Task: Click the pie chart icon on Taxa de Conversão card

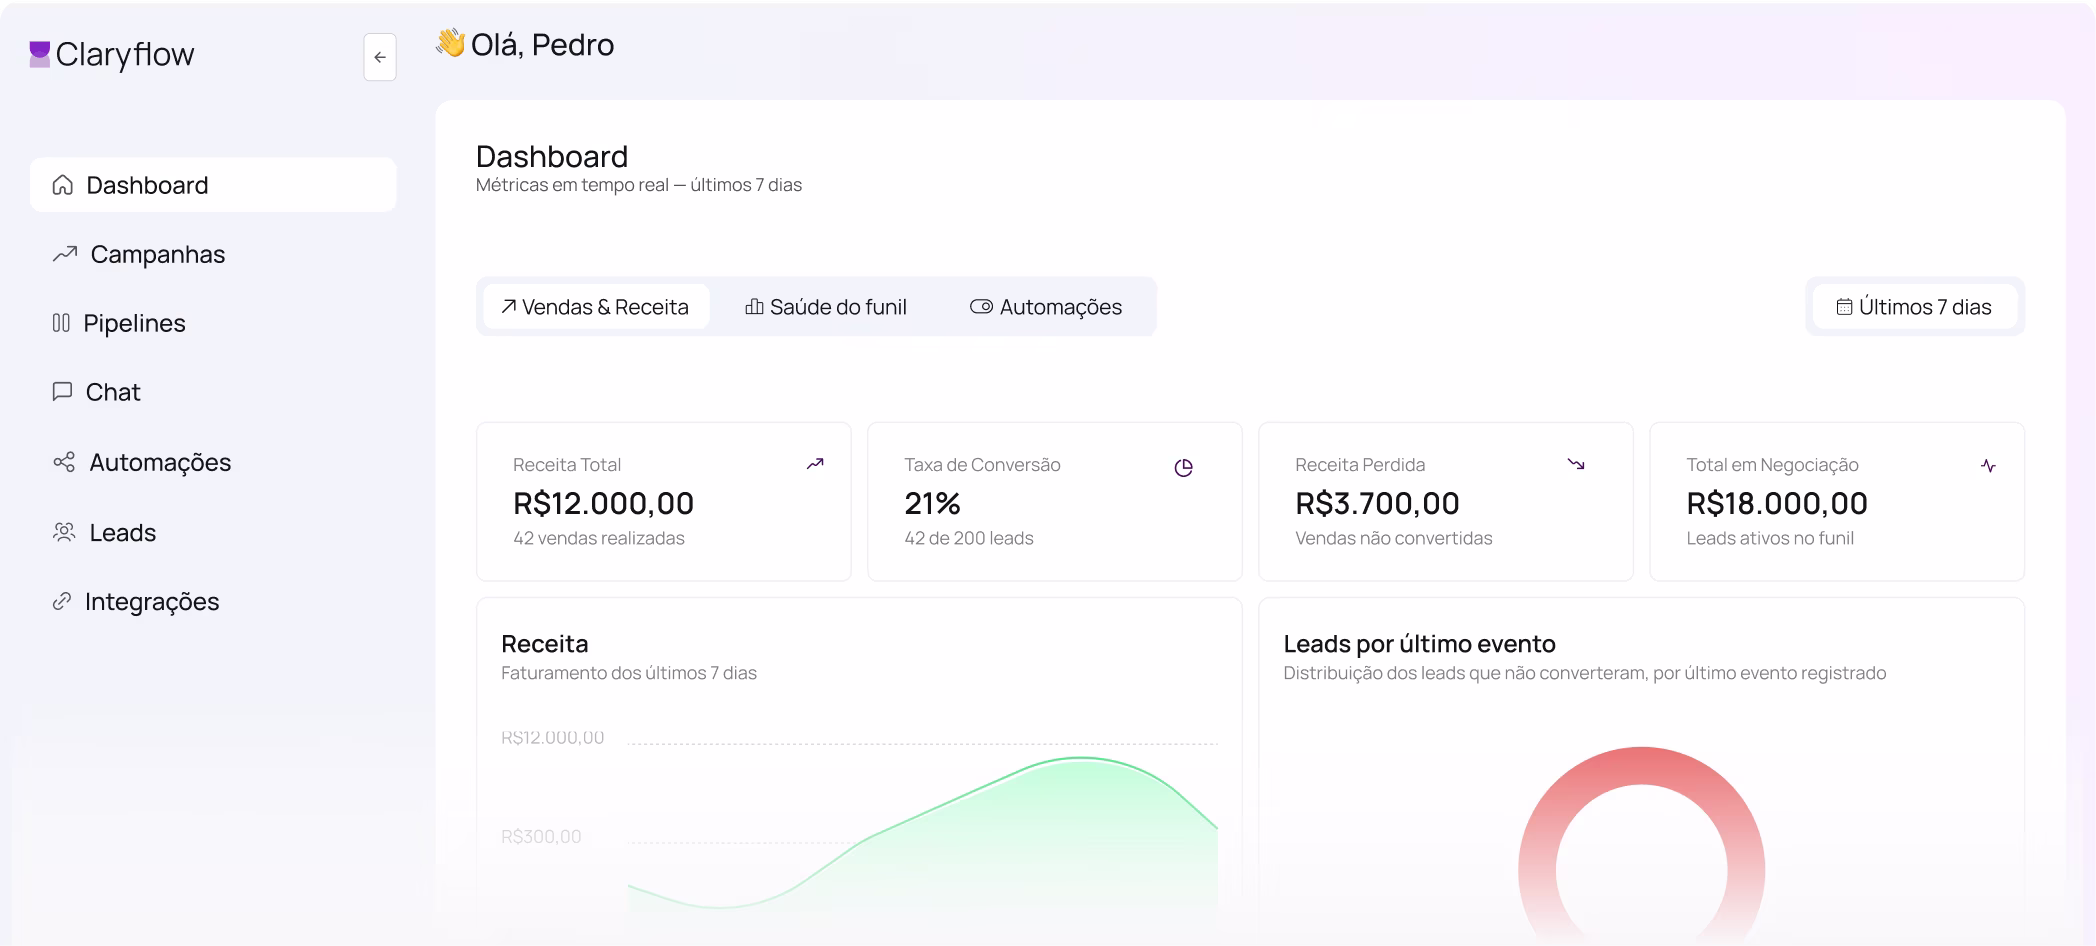Action: coord(1184,467)
